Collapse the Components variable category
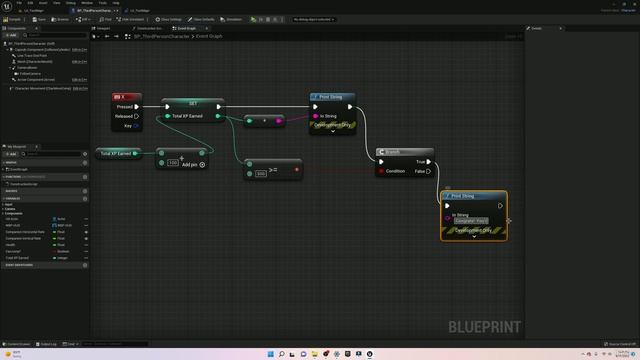Image resolution: width=640 pixels, height=360 pixels. (3, 213)
